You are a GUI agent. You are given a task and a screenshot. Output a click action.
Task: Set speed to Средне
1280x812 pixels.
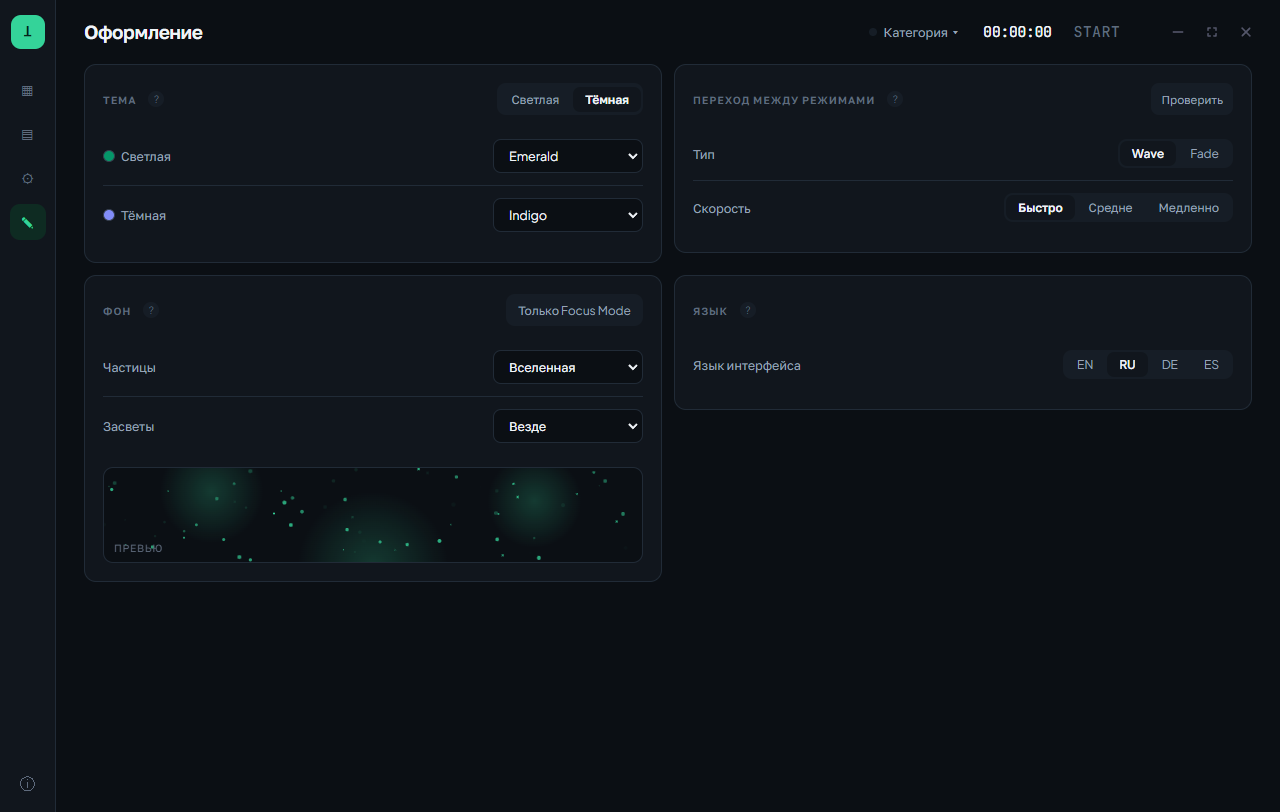(1110, 208)
